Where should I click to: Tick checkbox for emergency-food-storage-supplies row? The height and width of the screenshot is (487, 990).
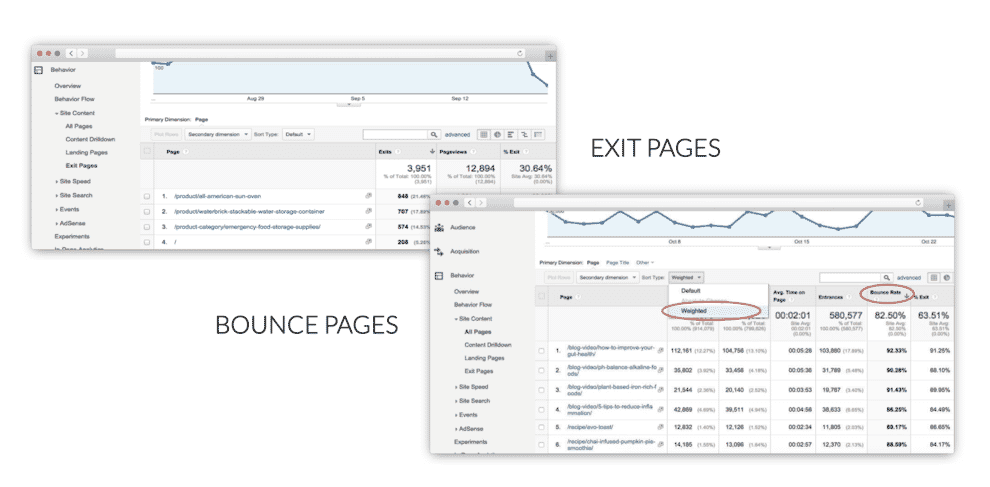(x=146, y=227)
